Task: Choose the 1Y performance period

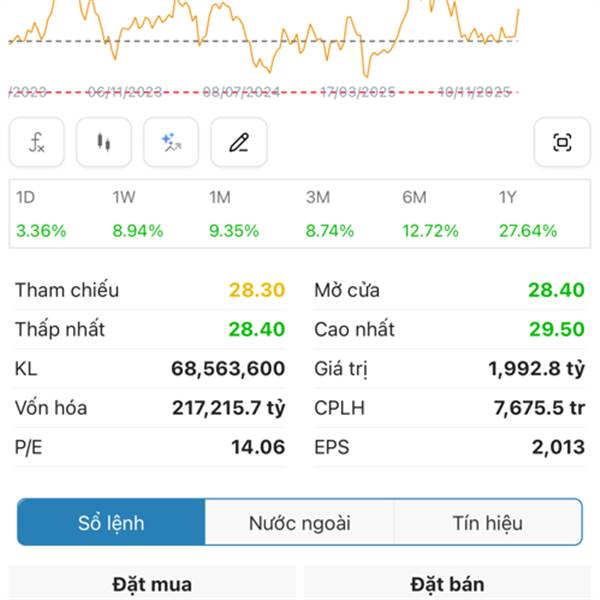Action: click(x=527, y=214)
